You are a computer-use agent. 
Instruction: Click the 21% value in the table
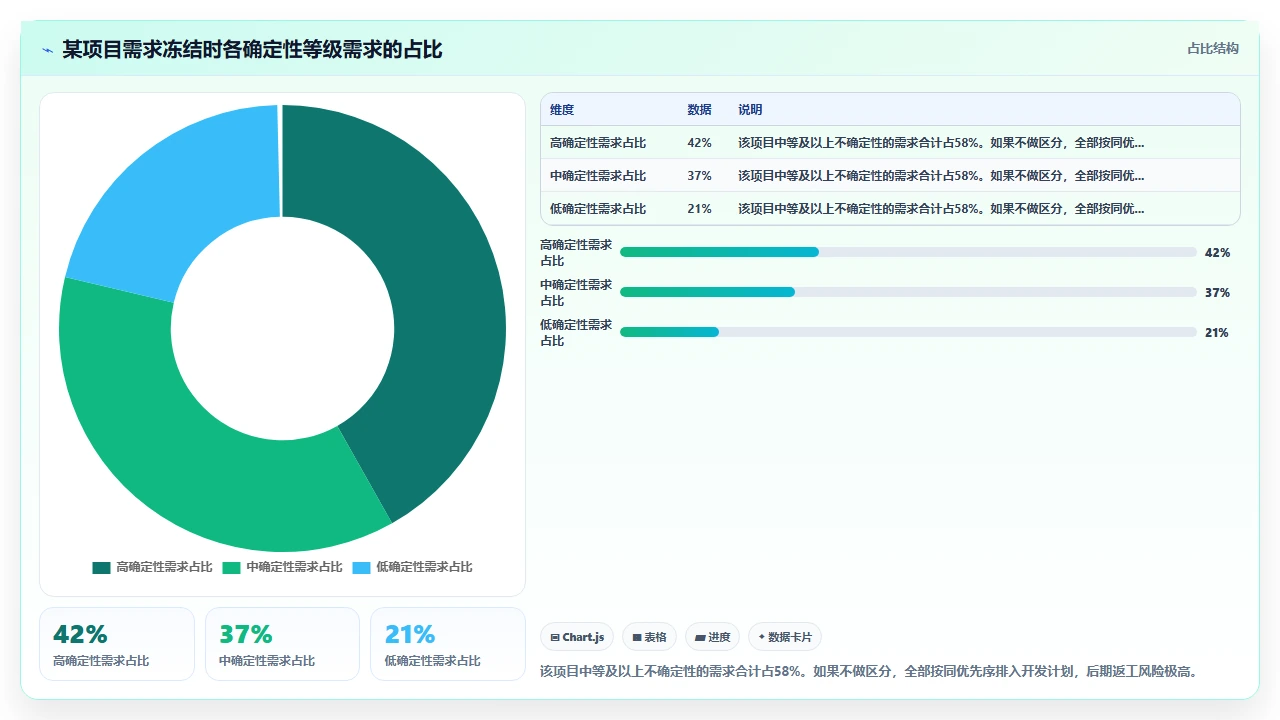[x=699, y=209]
